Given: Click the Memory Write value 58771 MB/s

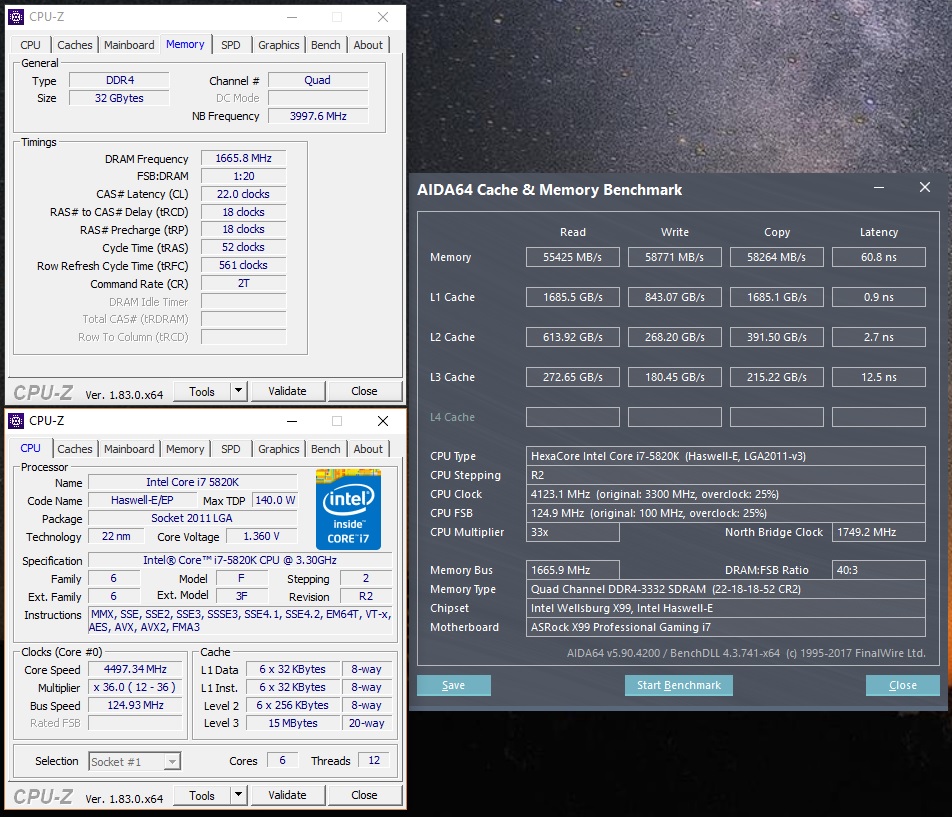Looking at the screenshot, I should (x=675, y=257).
